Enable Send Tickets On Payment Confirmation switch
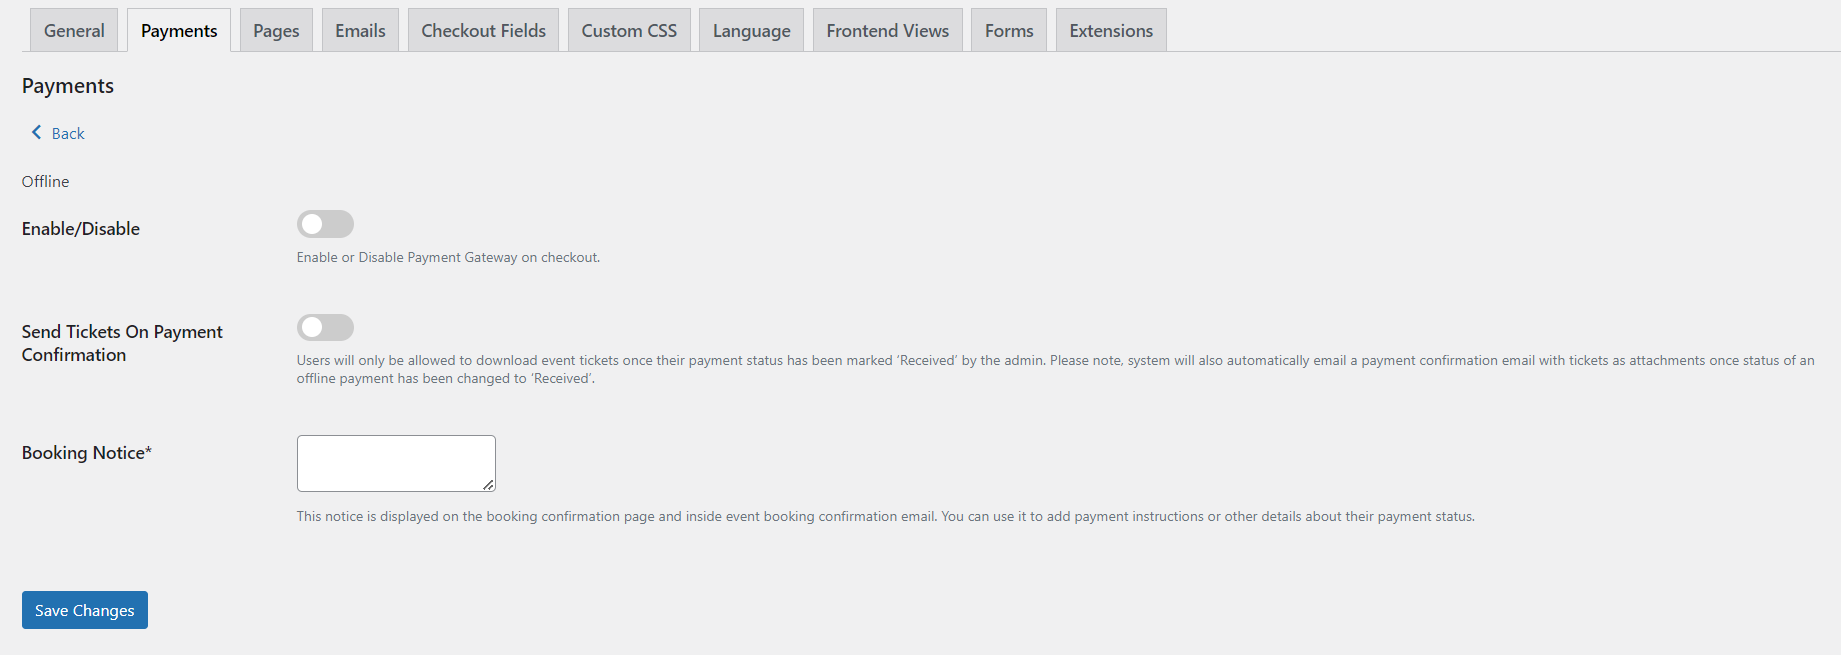1841x655 pixels. point(325,327)
